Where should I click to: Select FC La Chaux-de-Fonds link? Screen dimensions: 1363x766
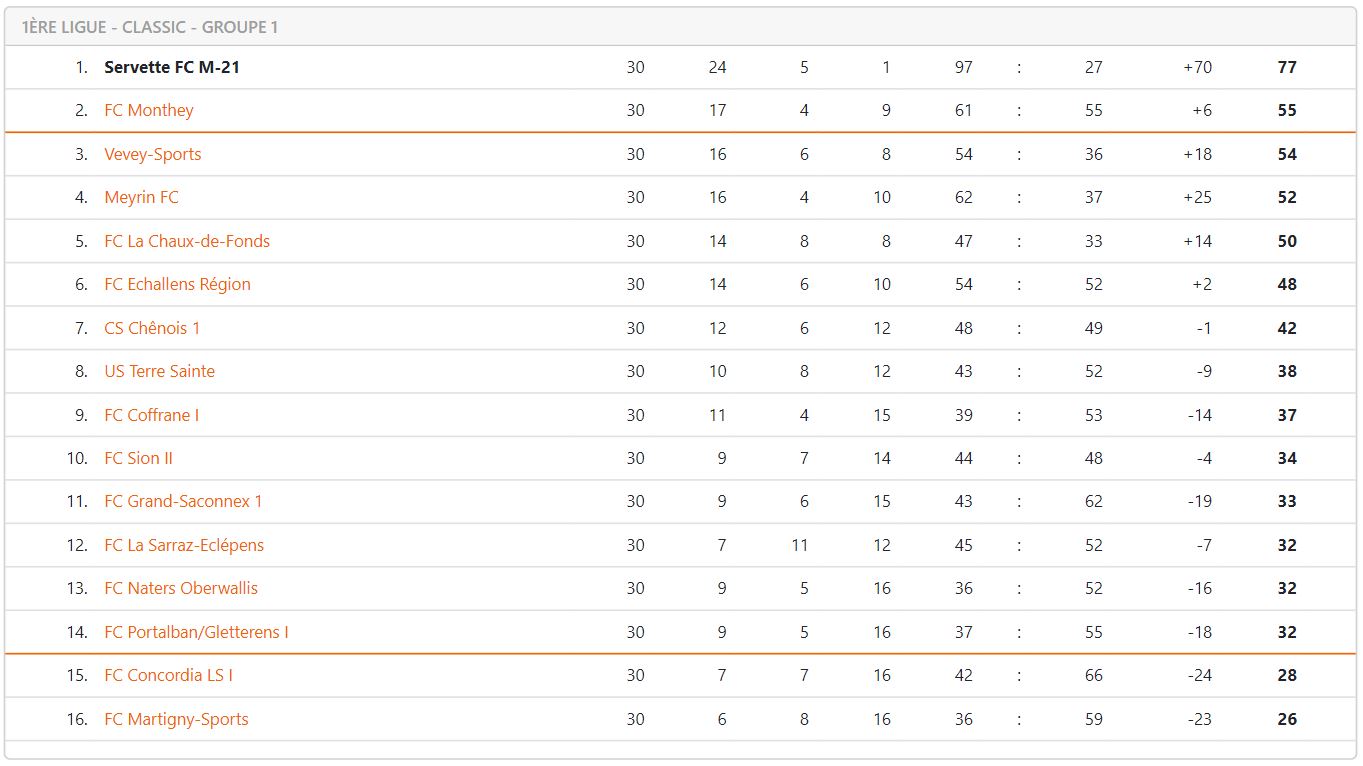(x=186, y=241)
